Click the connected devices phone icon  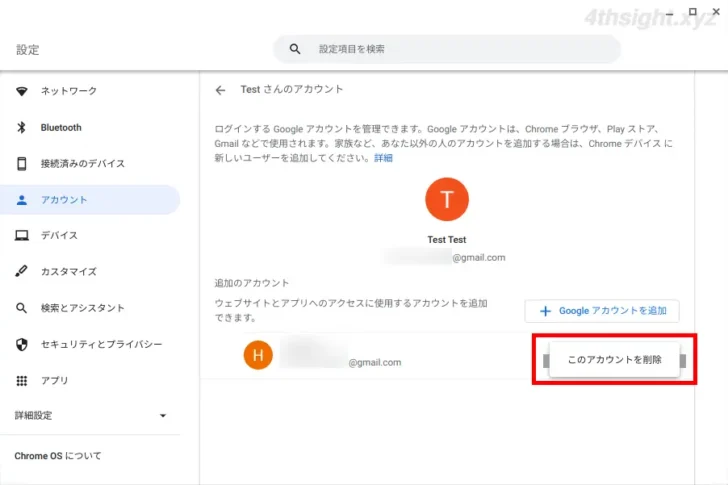click(21, 163)
